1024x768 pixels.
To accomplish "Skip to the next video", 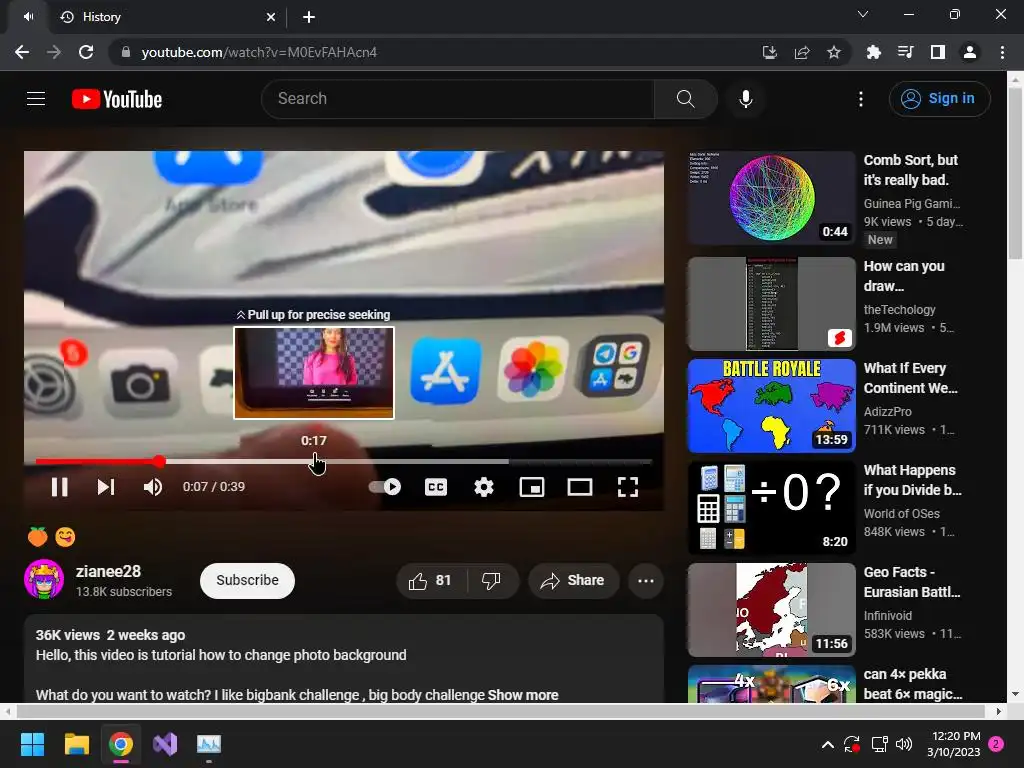I will pos(106,487).
